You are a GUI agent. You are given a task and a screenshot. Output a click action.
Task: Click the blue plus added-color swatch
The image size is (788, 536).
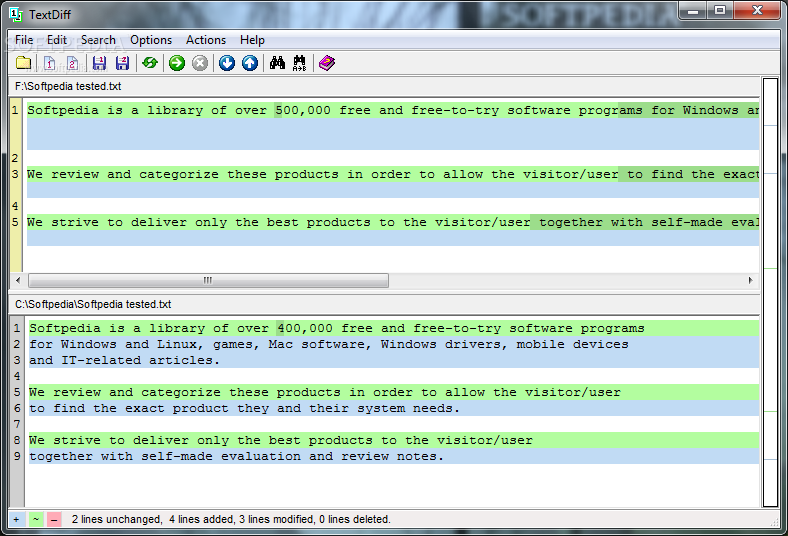16,519
